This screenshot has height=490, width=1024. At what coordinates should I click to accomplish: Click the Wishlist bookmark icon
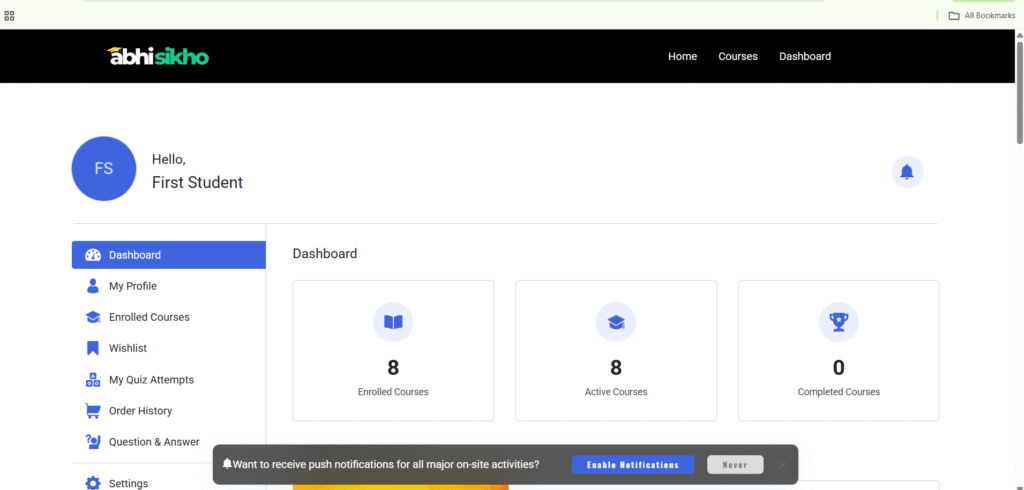[93, 348]
